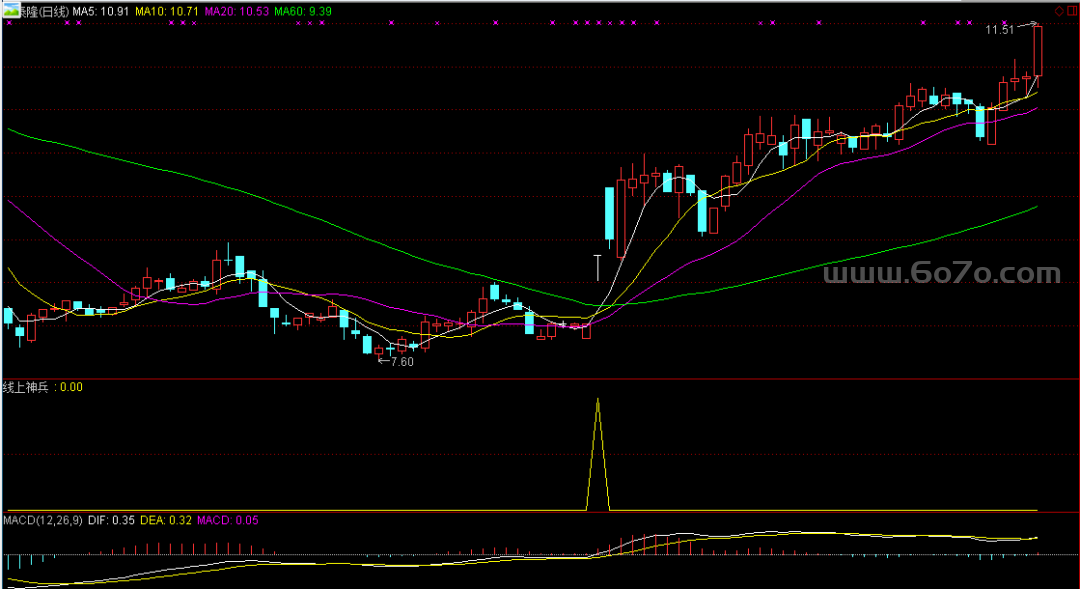Click the lone white candlestick before the gap up
The height and width of the screenshot is (589, 1080).
[597, 267]
